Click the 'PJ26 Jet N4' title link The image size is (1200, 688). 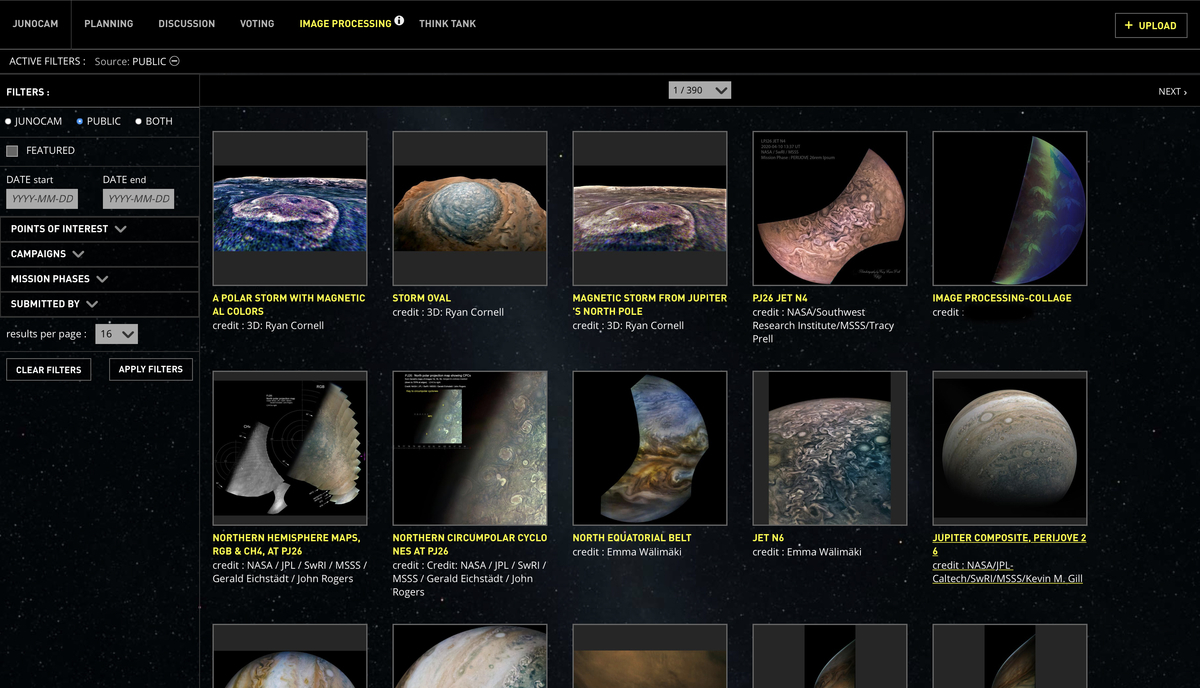779,298
